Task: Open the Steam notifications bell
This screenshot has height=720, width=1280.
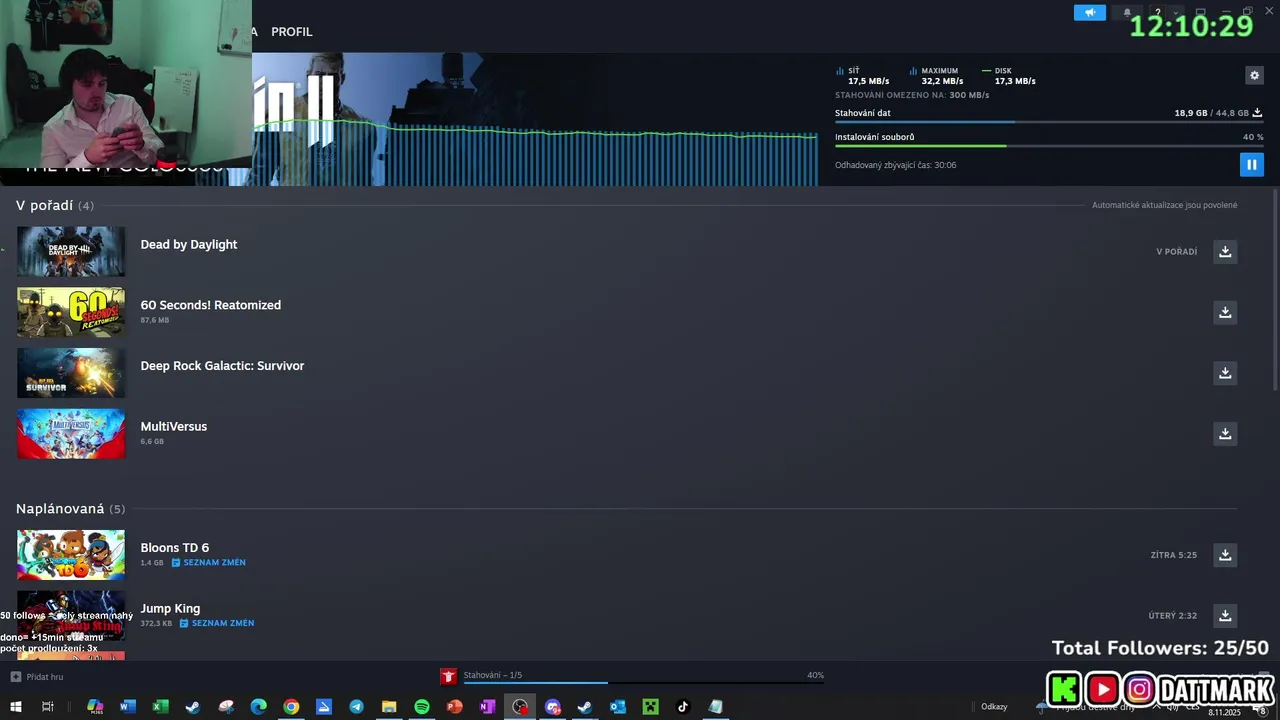Action: (1127, 13)
